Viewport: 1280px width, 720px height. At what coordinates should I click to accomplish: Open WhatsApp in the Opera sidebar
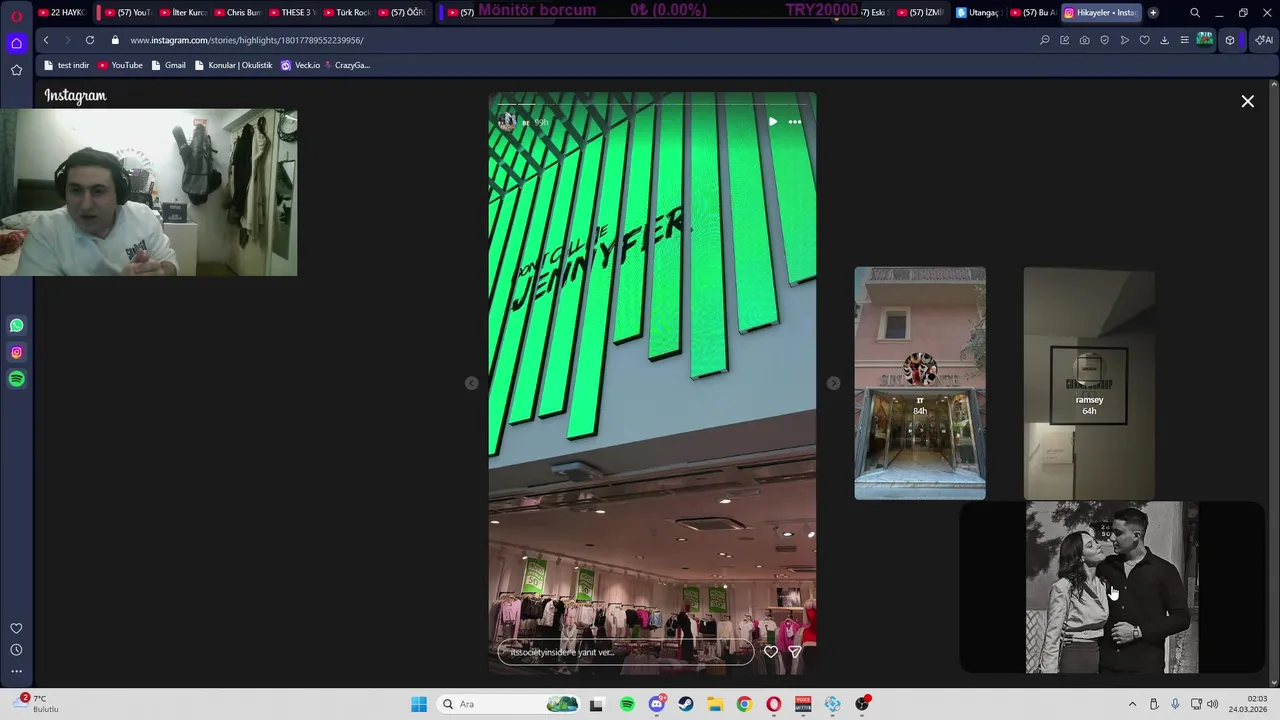click(16, 325)
